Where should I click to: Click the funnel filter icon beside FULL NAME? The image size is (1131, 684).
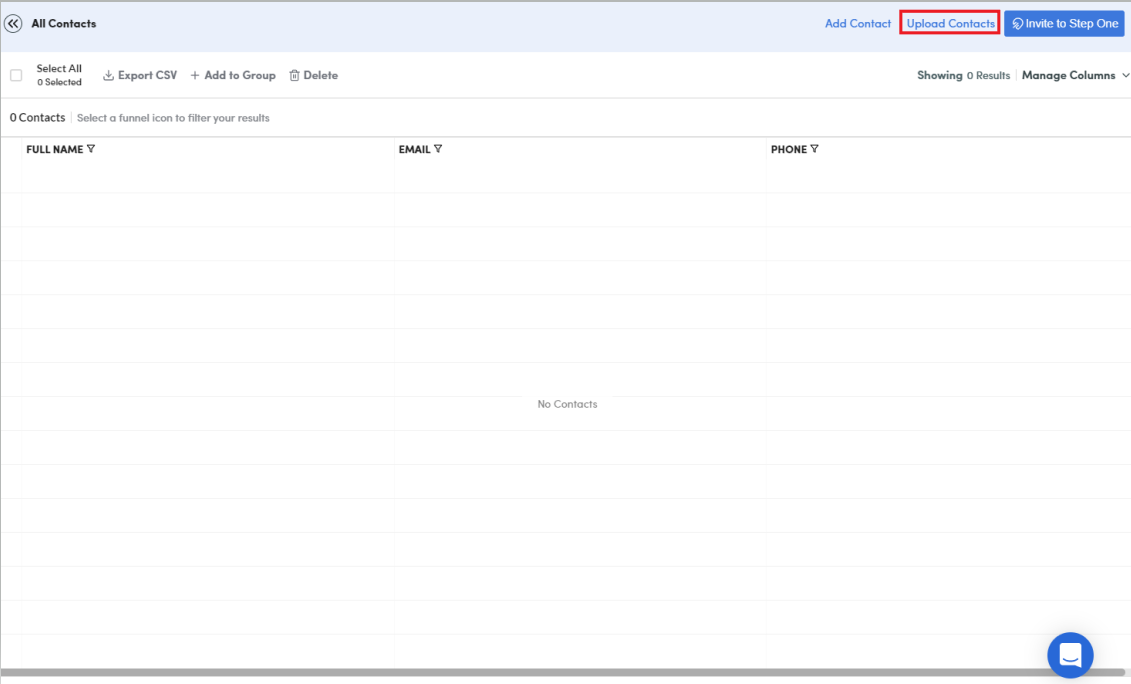tap(91, 149)
